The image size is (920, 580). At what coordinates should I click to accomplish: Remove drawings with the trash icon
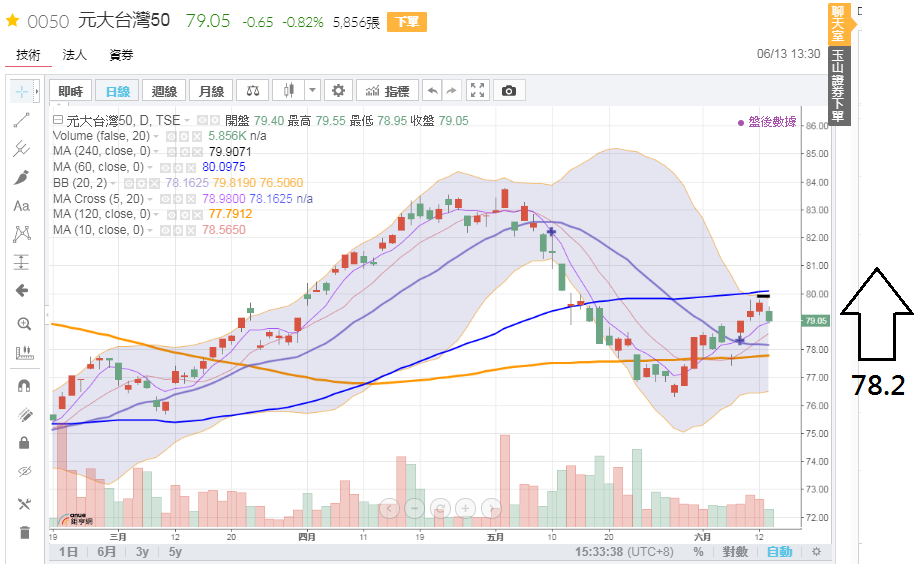click(24, 532)
